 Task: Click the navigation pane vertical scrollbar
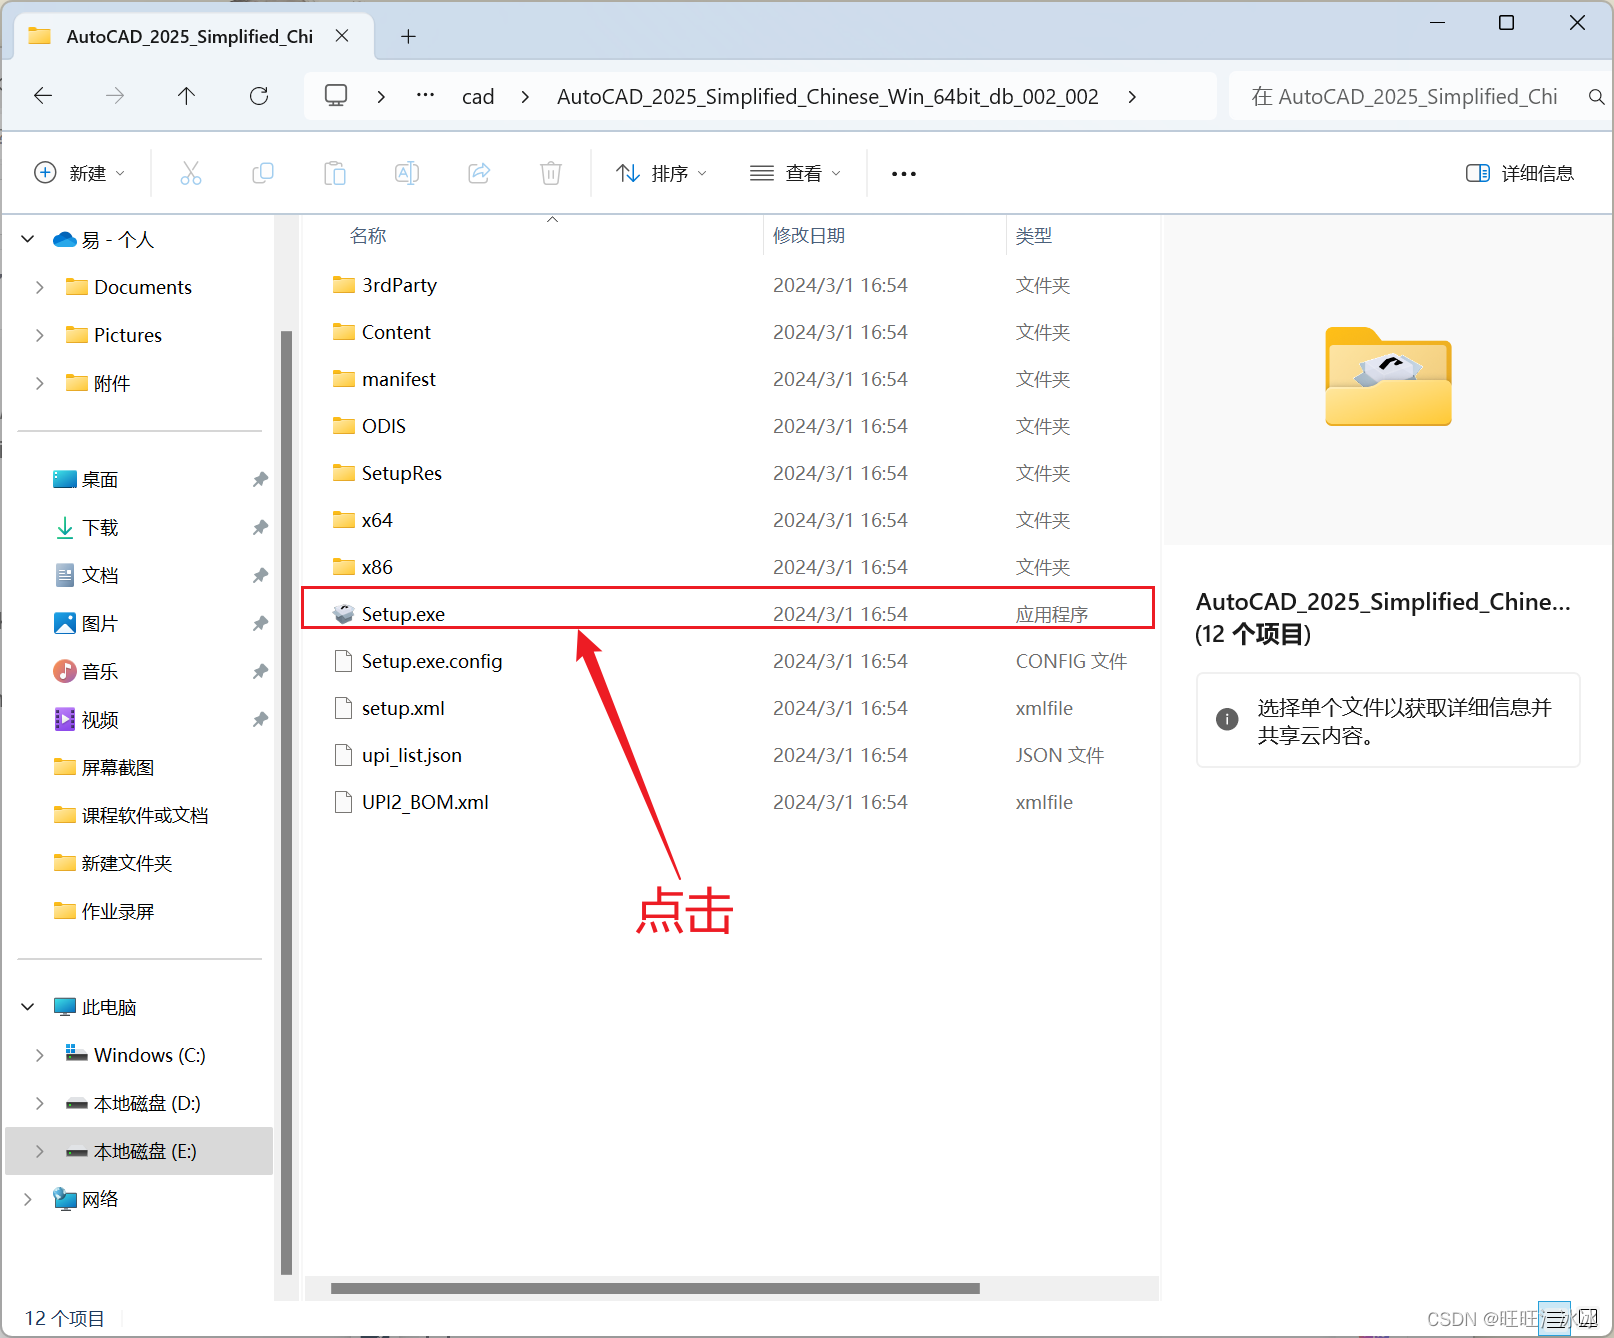(x=287, y=802)
